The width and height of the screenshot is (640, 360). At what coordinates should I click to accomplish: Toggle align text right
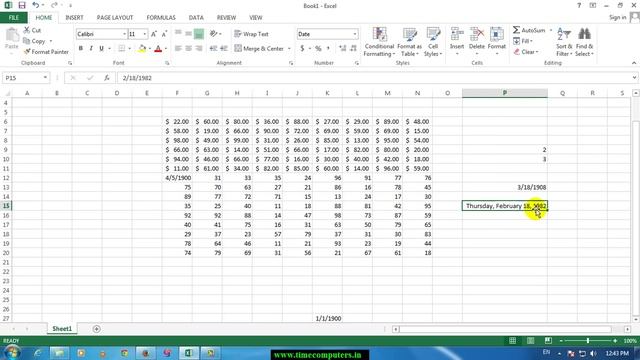pyautogui.click(x=199, y=49)
